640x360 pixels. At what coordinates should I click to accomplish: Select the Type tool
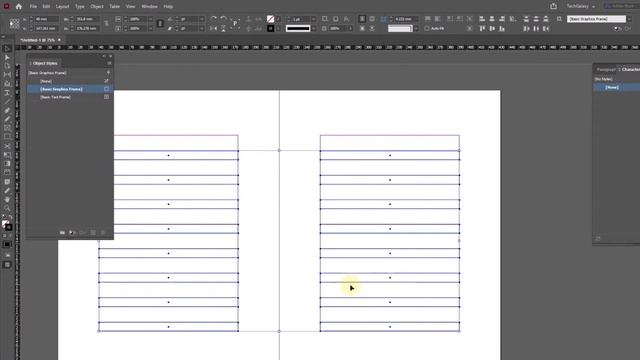coord(7,93)
